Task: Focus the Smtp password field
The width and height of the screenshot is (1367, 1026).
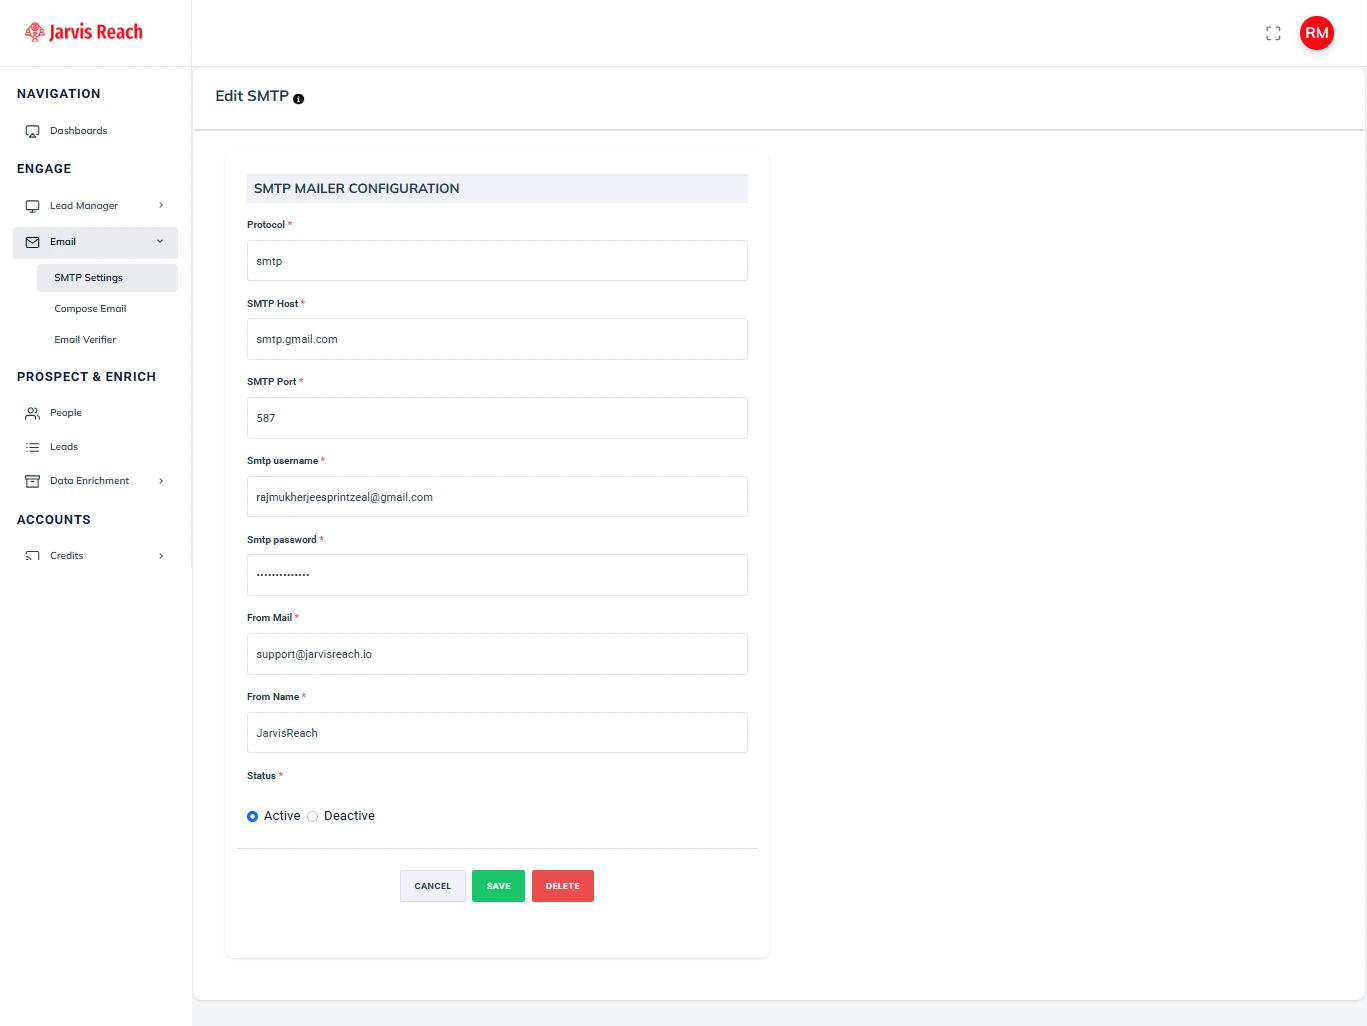Action: pyautogui.click(x=497, y=575)
